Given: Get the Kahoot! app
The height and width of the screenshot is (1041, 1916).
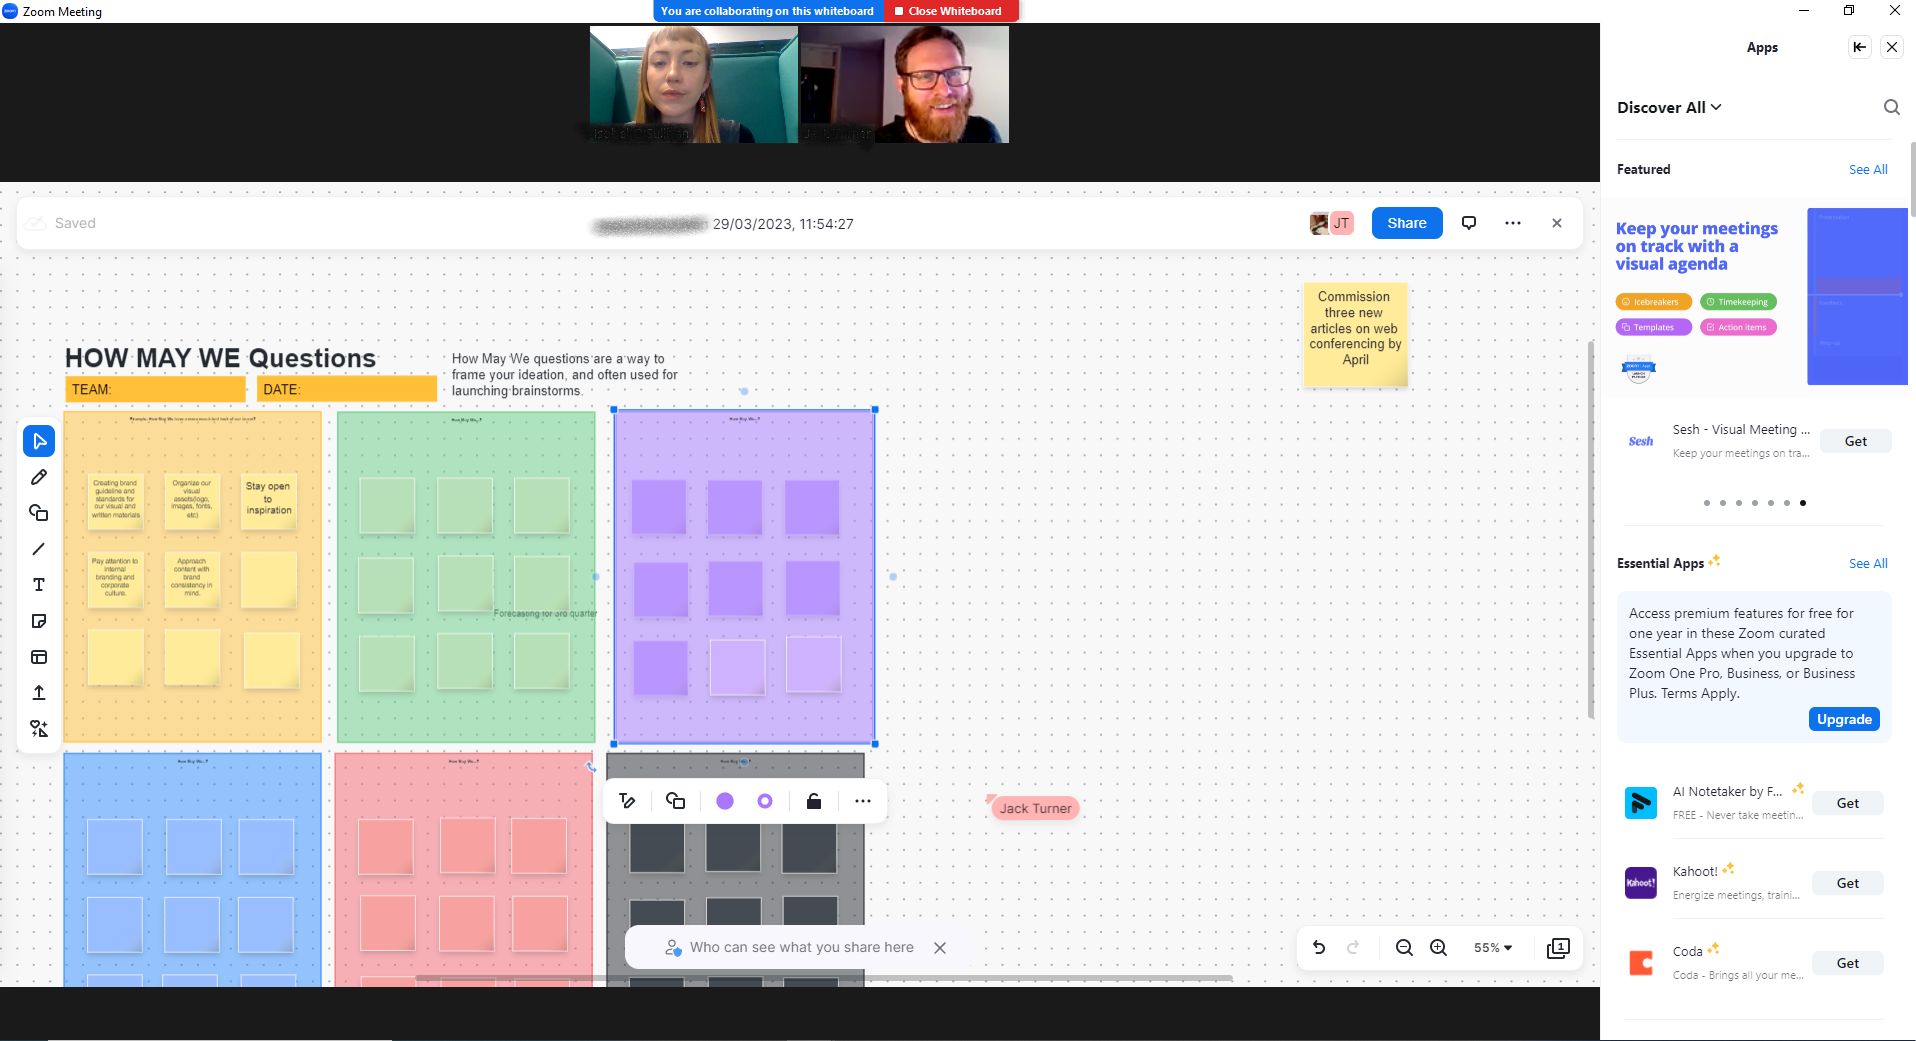Looking at the screenshot, I should pos(1848,883).
